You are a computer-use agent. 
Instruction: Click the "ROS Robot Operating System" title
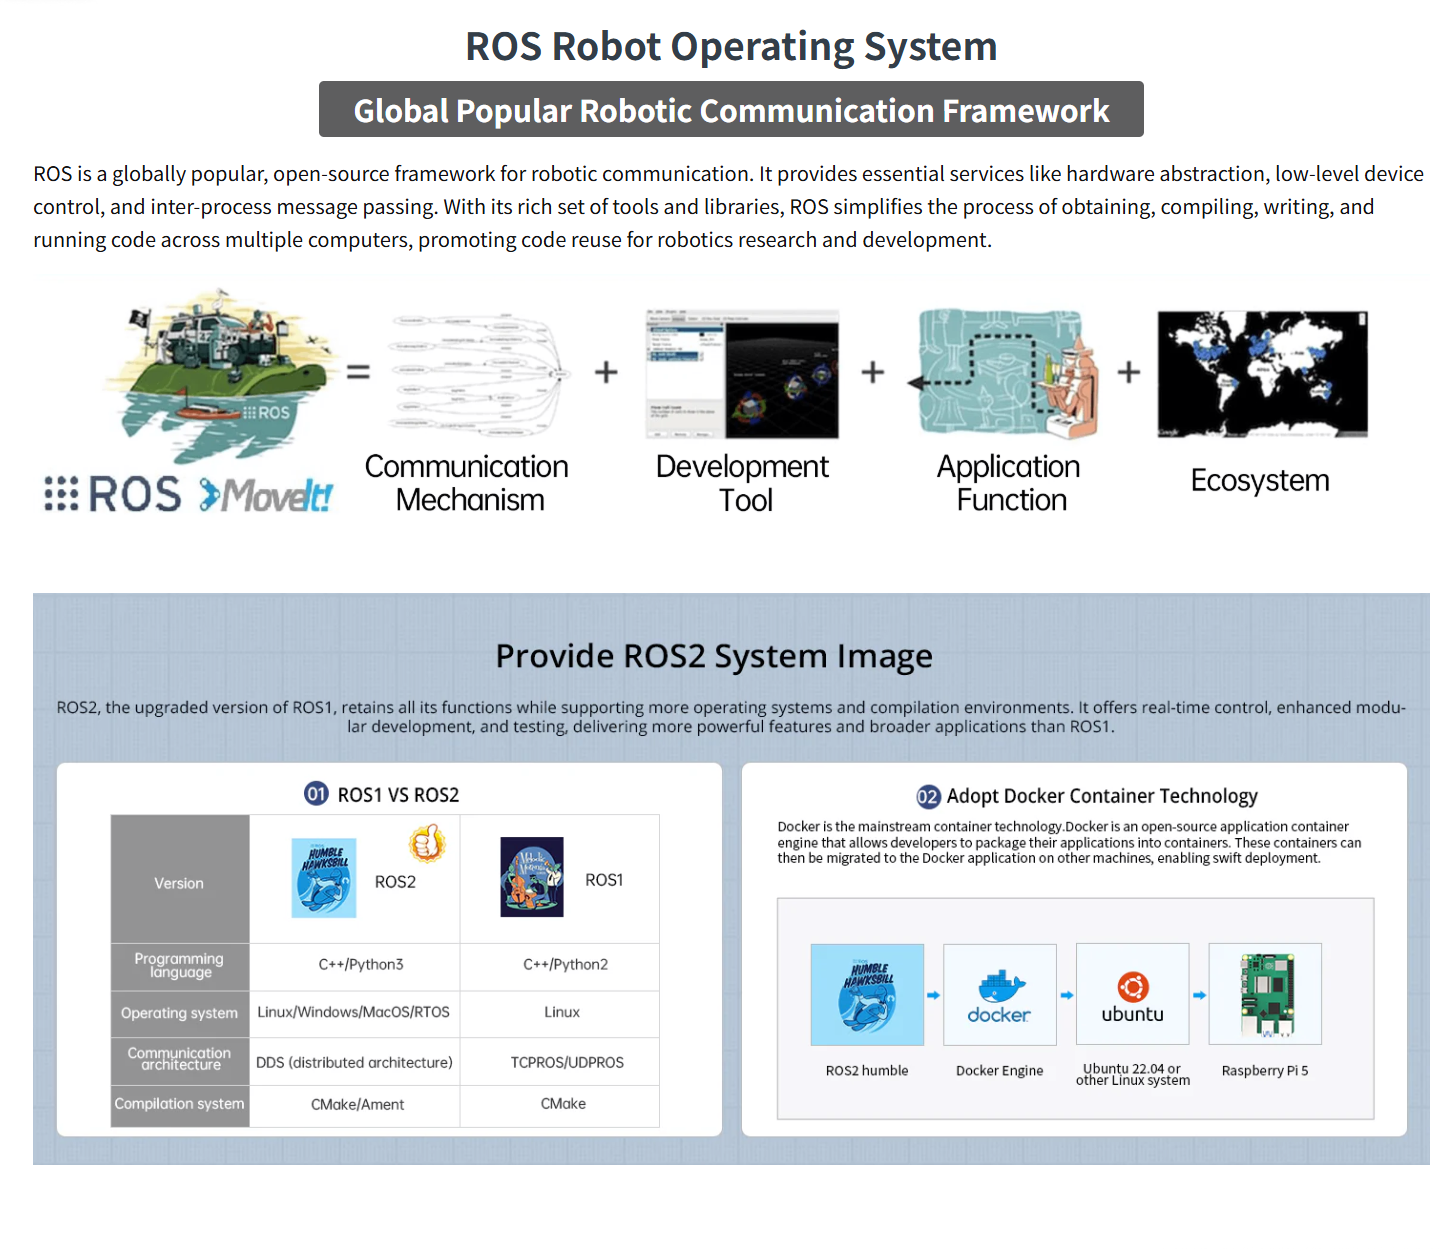[x=731, y=46]
